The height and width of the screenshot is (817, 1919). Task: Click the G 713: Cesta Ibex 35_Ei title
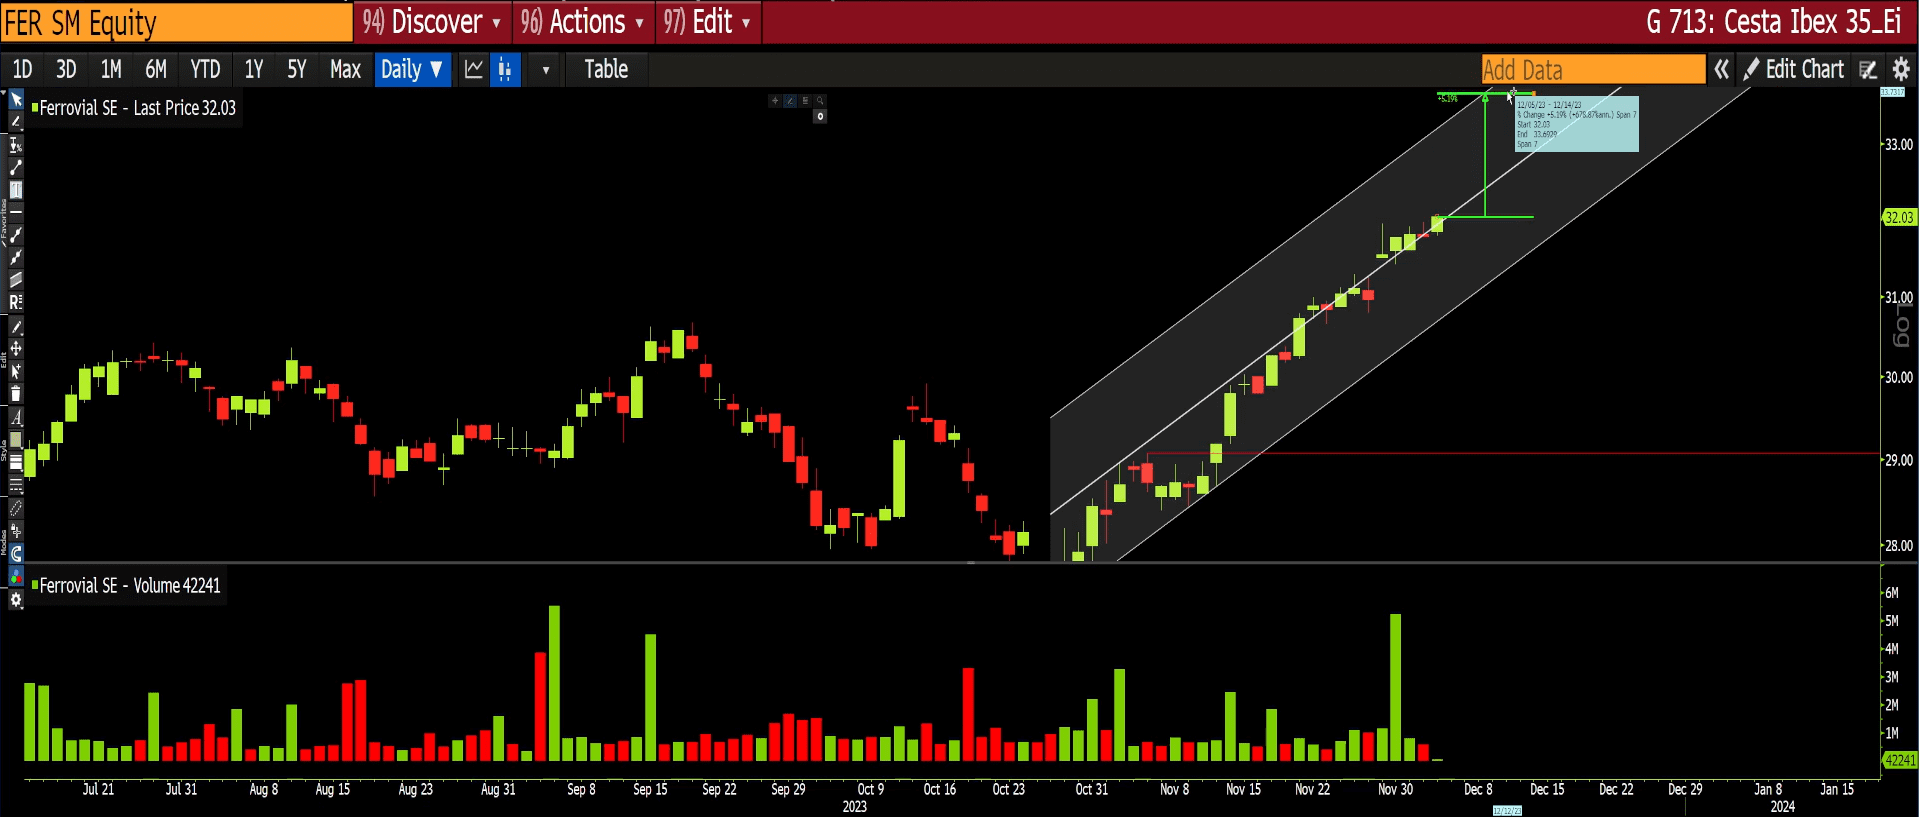1774,22
